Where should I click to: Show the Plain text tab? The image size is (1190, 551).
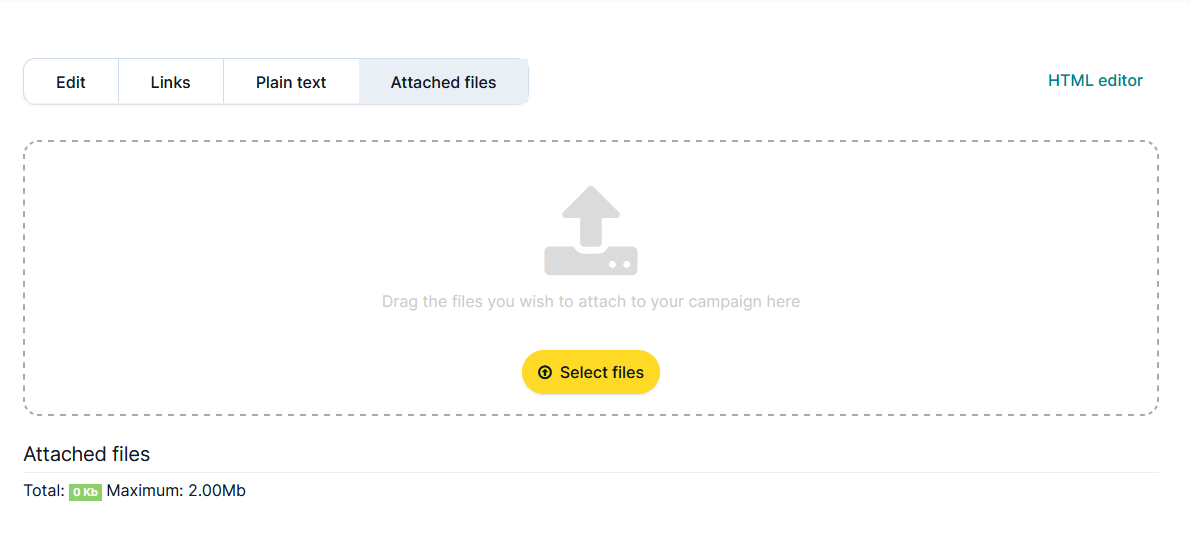click(291, 82)
